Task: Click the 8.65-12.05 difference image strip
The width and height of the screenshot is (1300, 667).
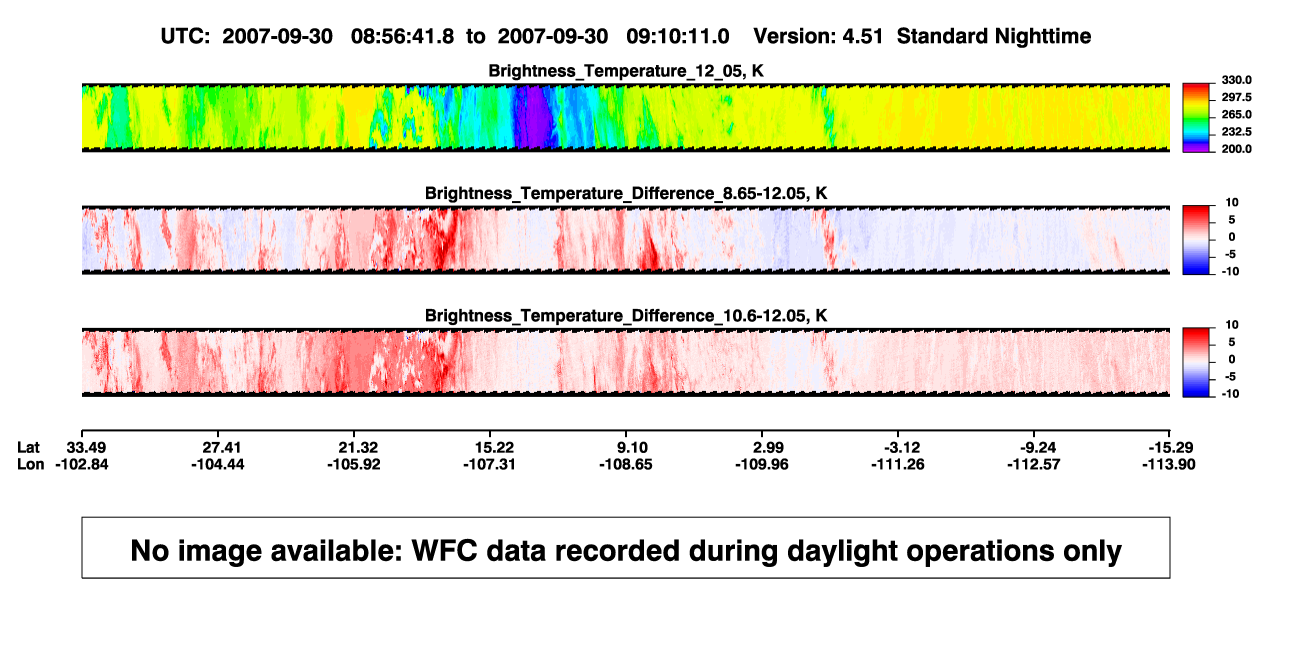Action: (x=626, y=240)
